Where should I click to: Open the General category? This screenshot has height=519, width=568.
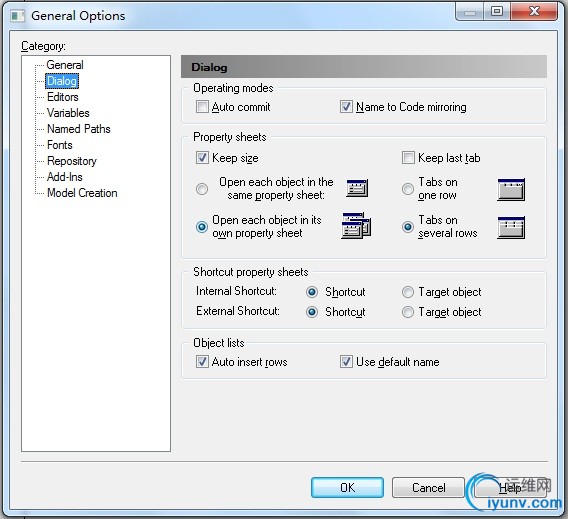(65, 65)
